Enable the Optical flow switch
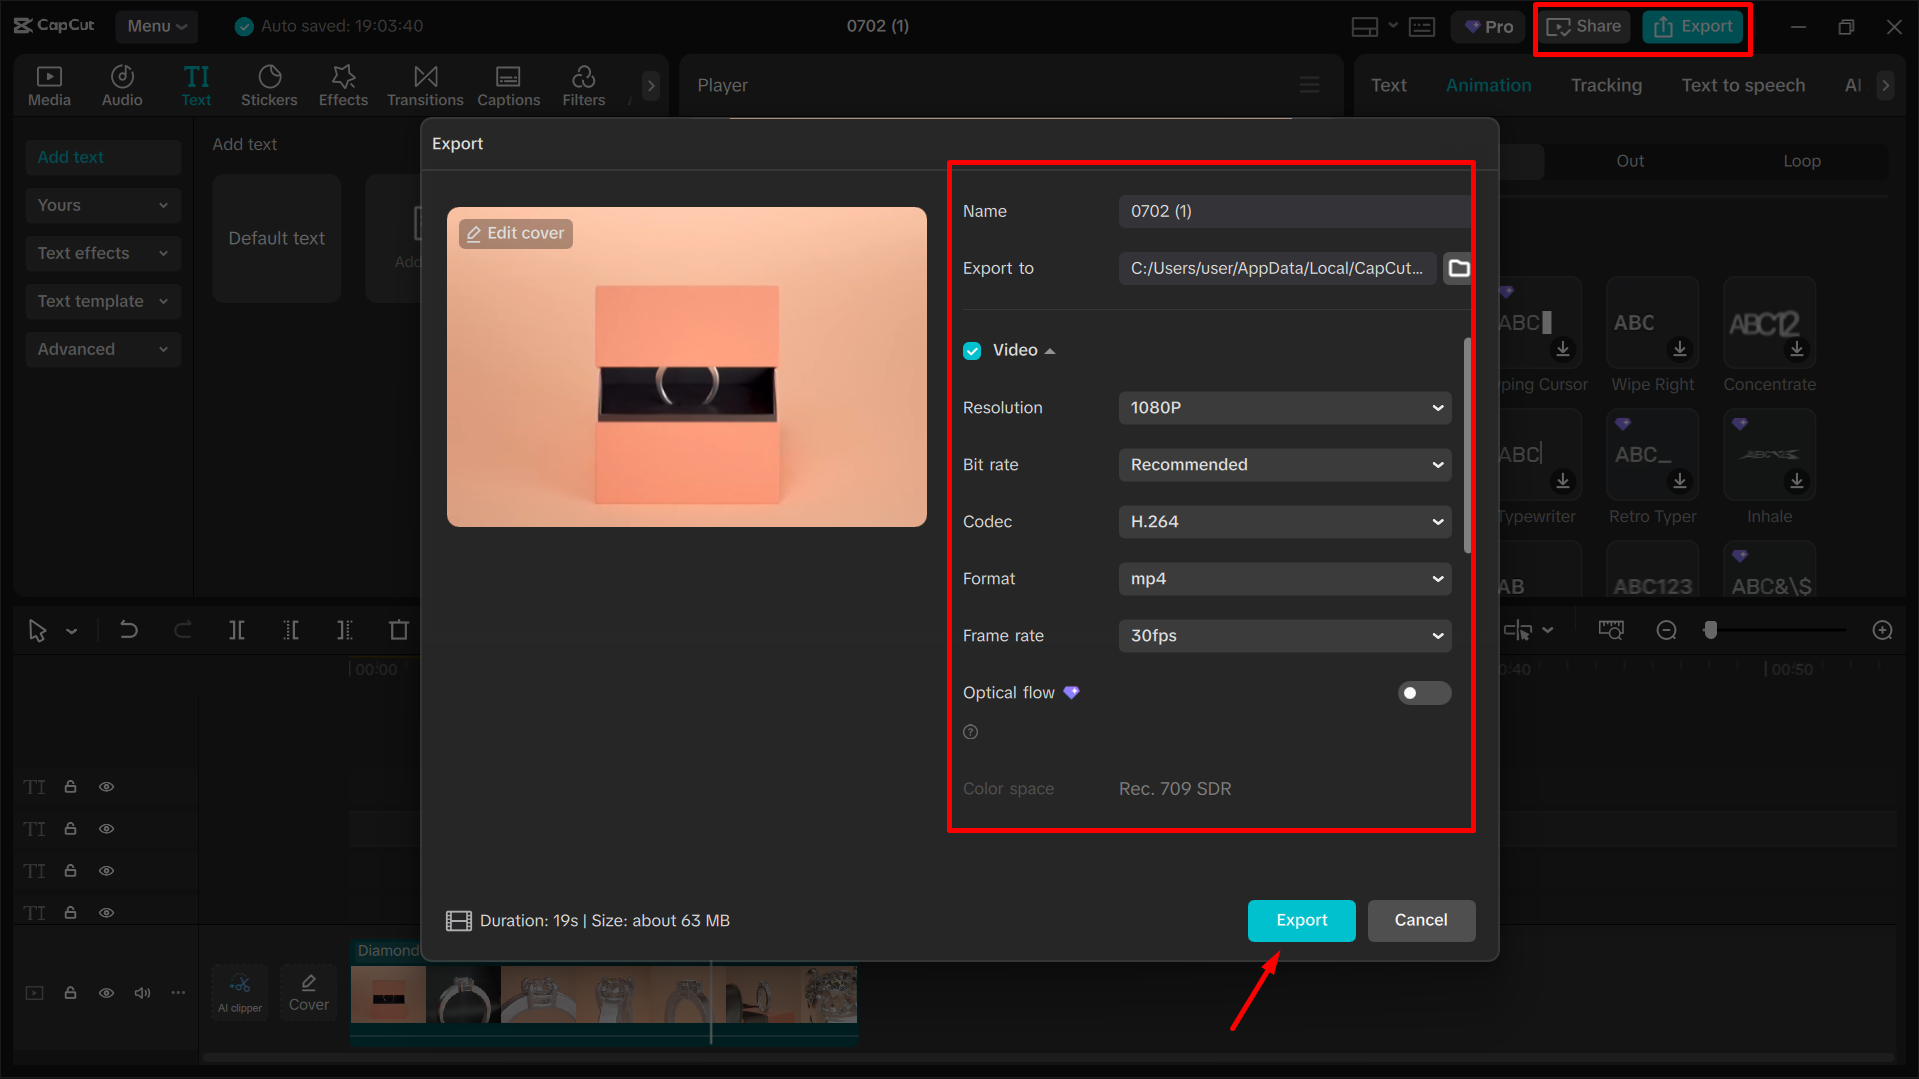This screenshot has width=1919, height=1079. (x=1424, y=692)
